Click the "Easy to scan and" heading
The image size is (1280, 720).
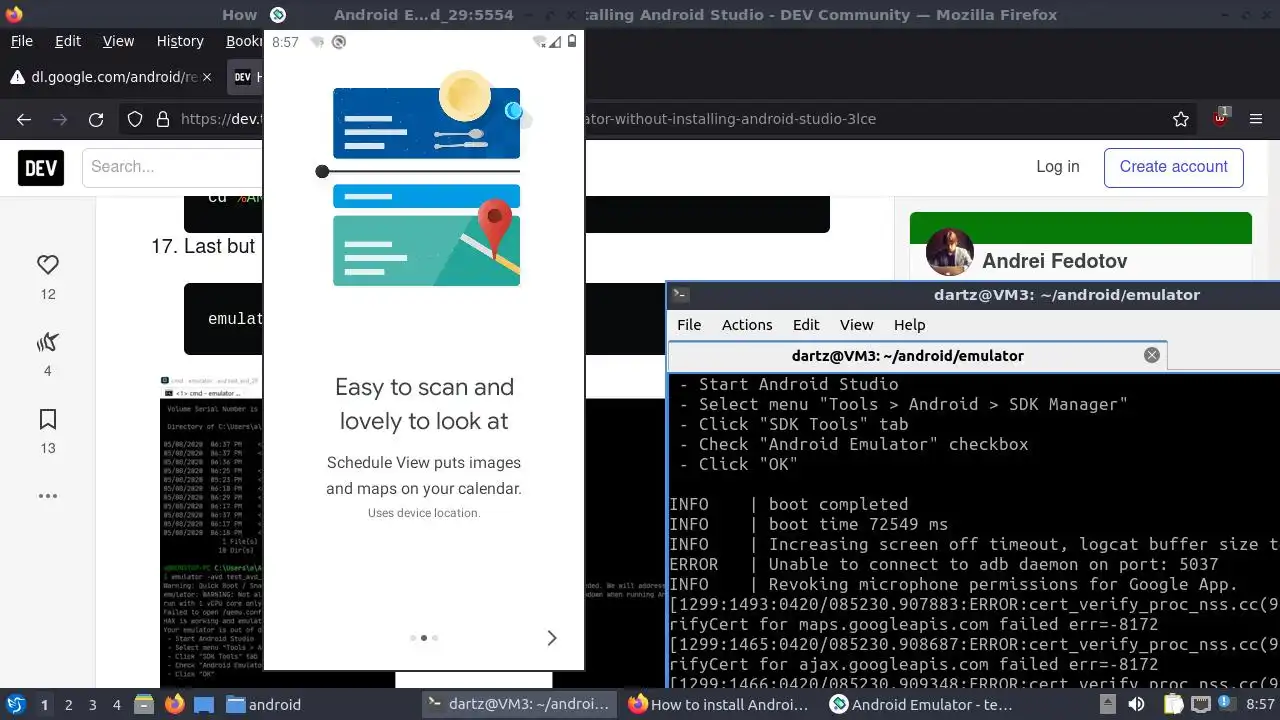tap(424, 387)
